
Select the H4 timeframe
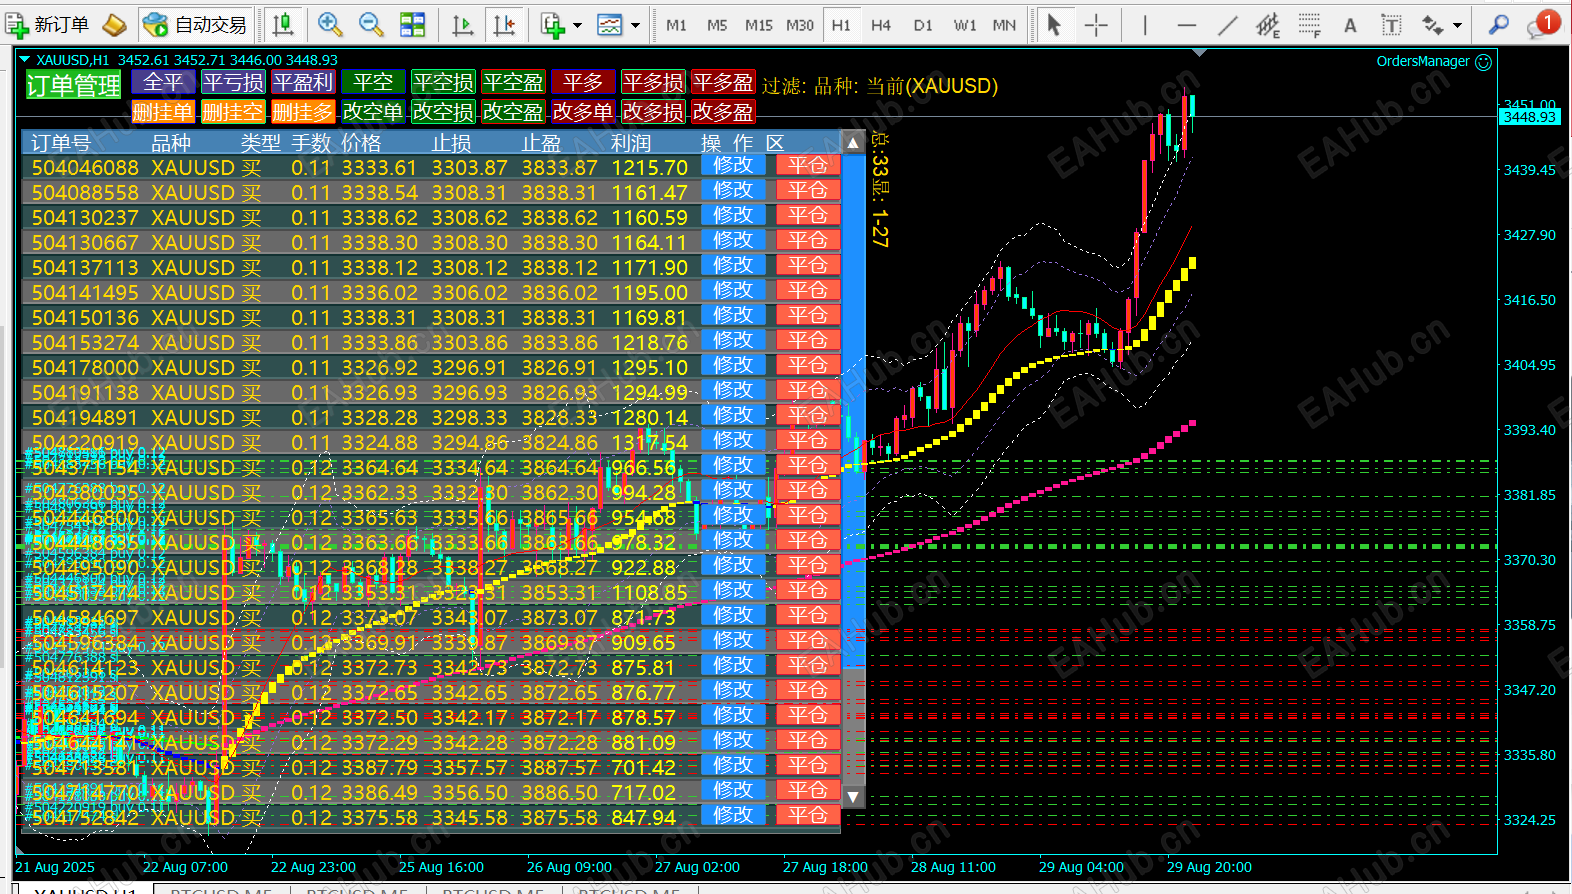(881, 25)
